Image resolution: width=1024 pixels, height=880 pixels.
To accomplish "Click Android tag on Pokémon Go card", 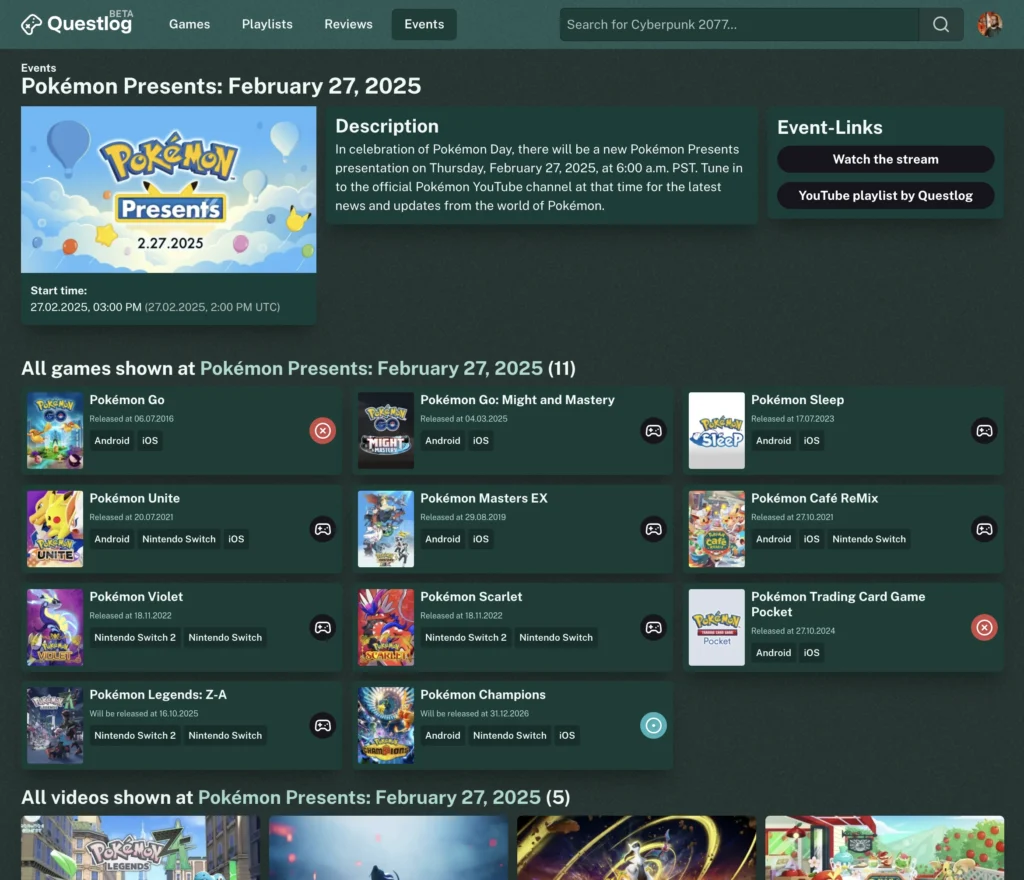I will pyautogui.click(x=112, y=441).
